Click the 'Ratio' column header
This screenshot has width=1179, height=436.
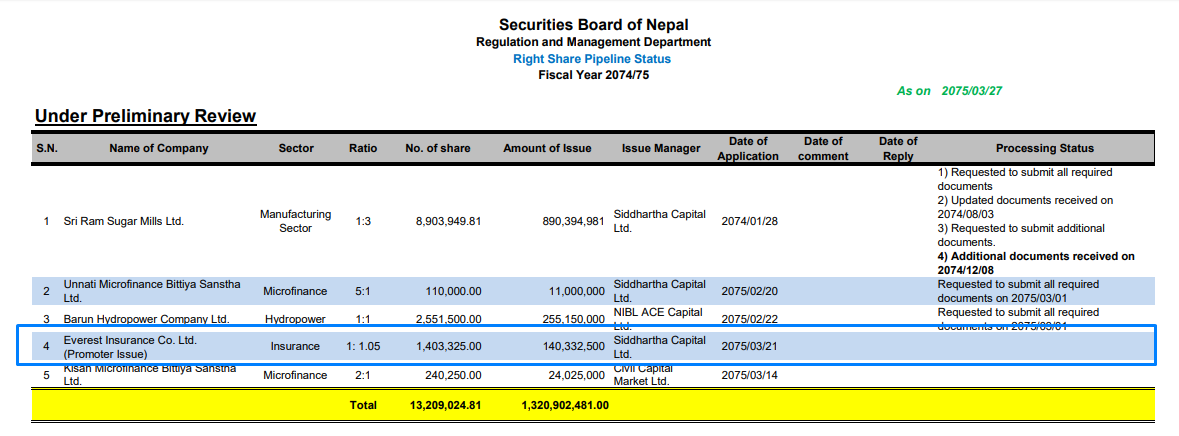pyautogui.click(x=363, y=148)
